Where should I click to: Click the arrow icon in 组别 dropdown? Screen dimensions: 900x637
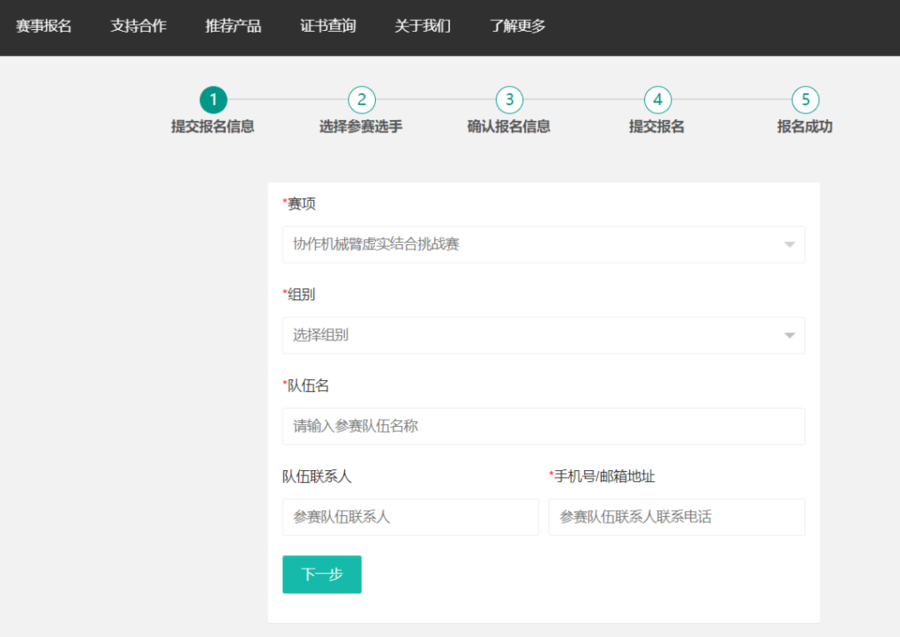tap(789, 336)
